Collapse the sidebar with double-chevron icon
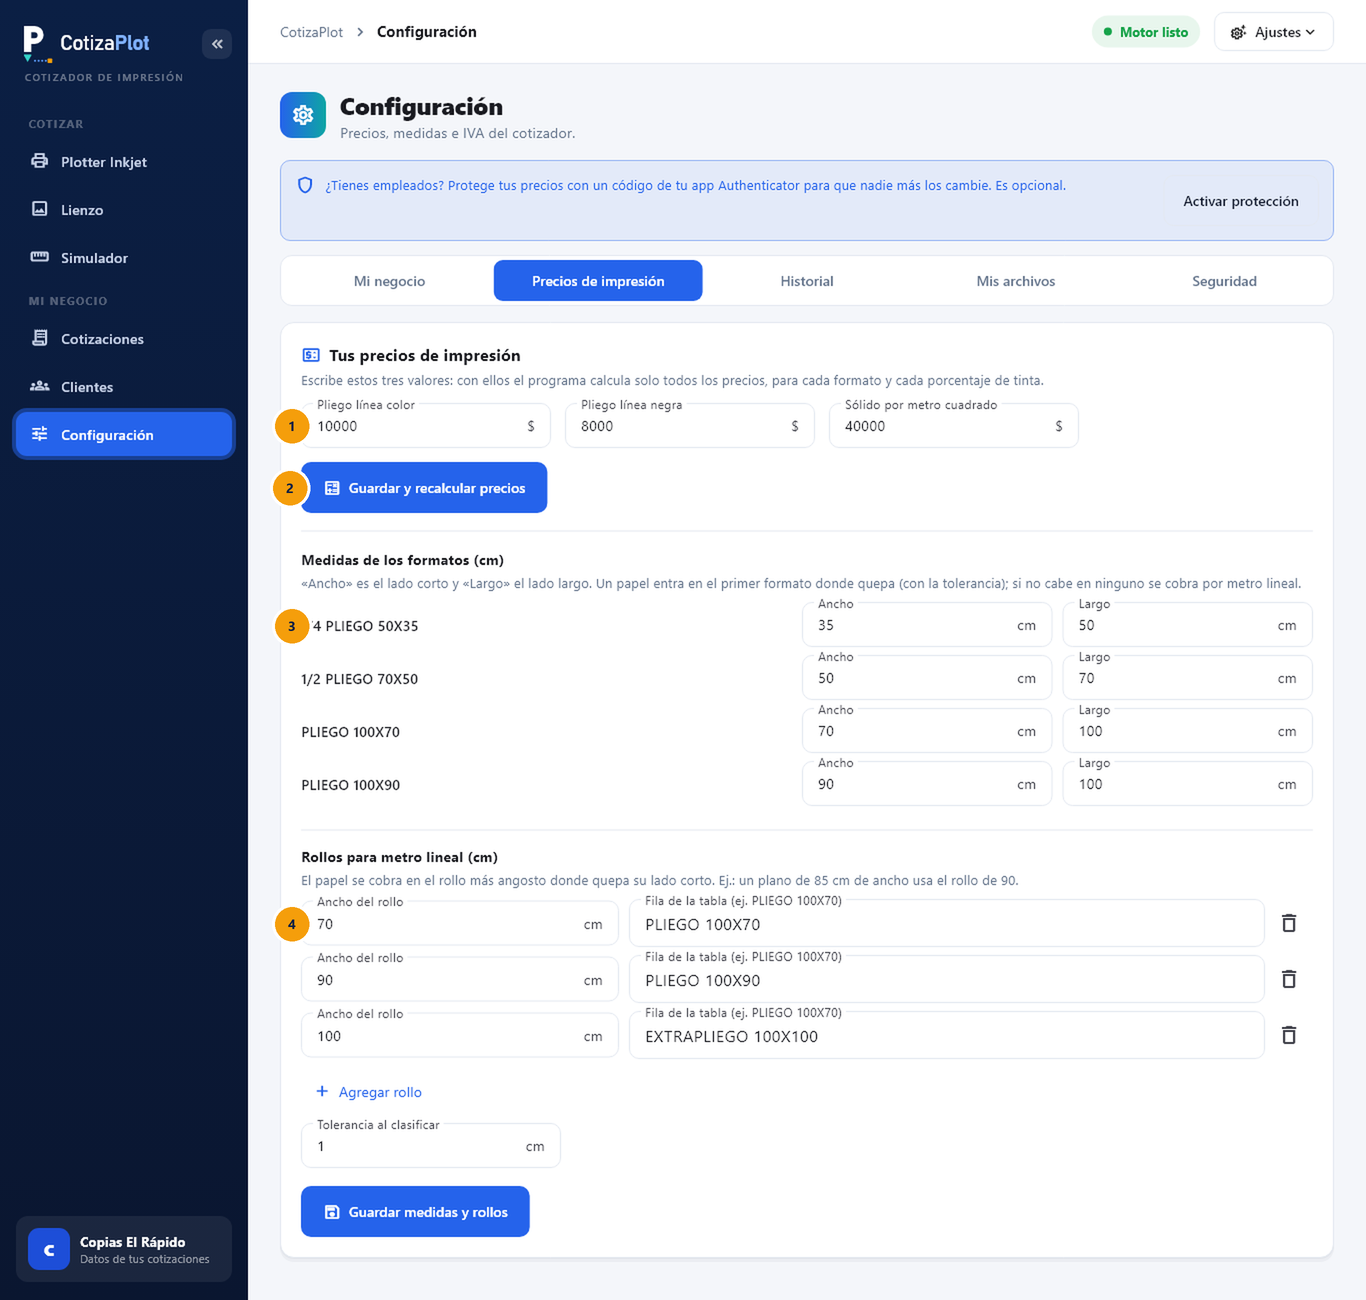1366x1300 pixels. click(x=217, y=44)
